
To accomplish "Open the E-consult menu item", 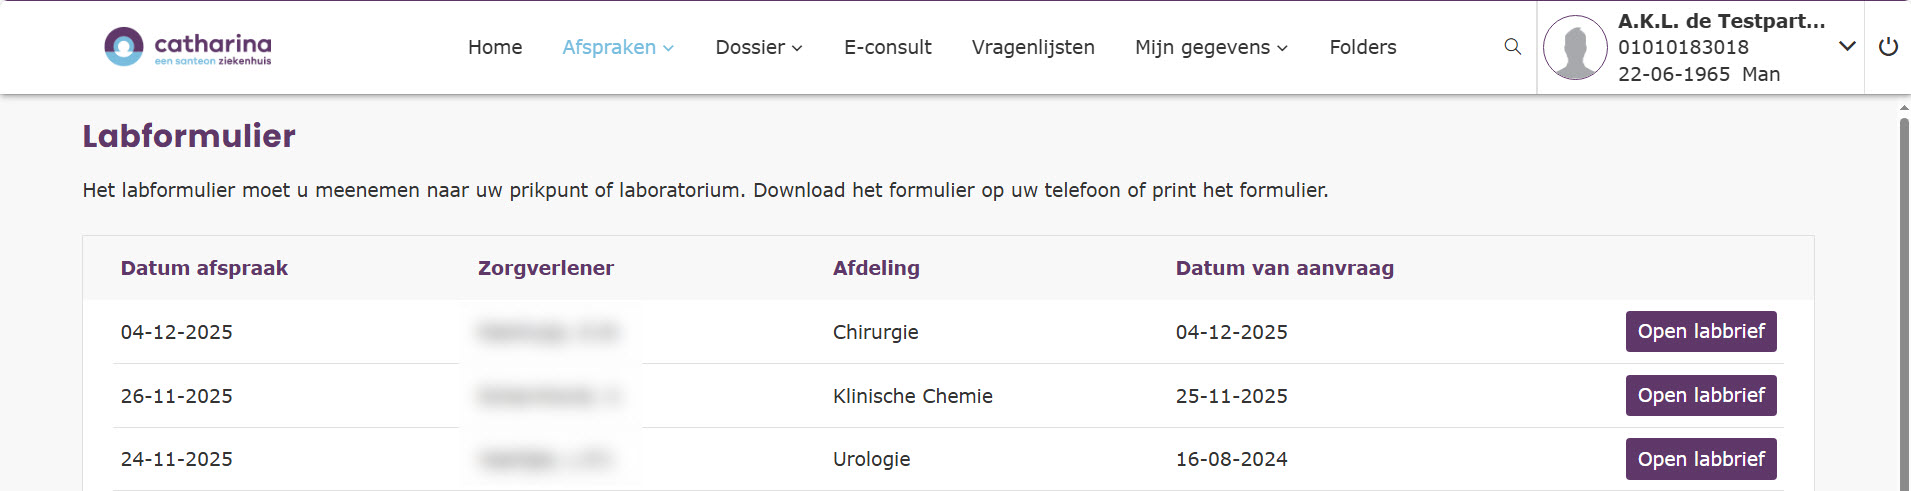I will click(x=887, y=47).
